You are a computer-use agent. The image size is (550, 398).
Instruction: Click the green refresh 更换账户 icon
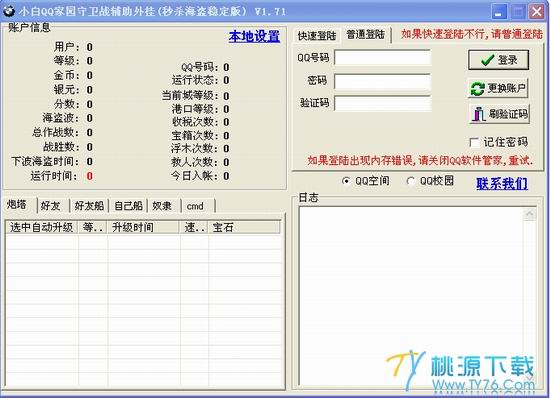pyautogui.click(x=478, y=88)
